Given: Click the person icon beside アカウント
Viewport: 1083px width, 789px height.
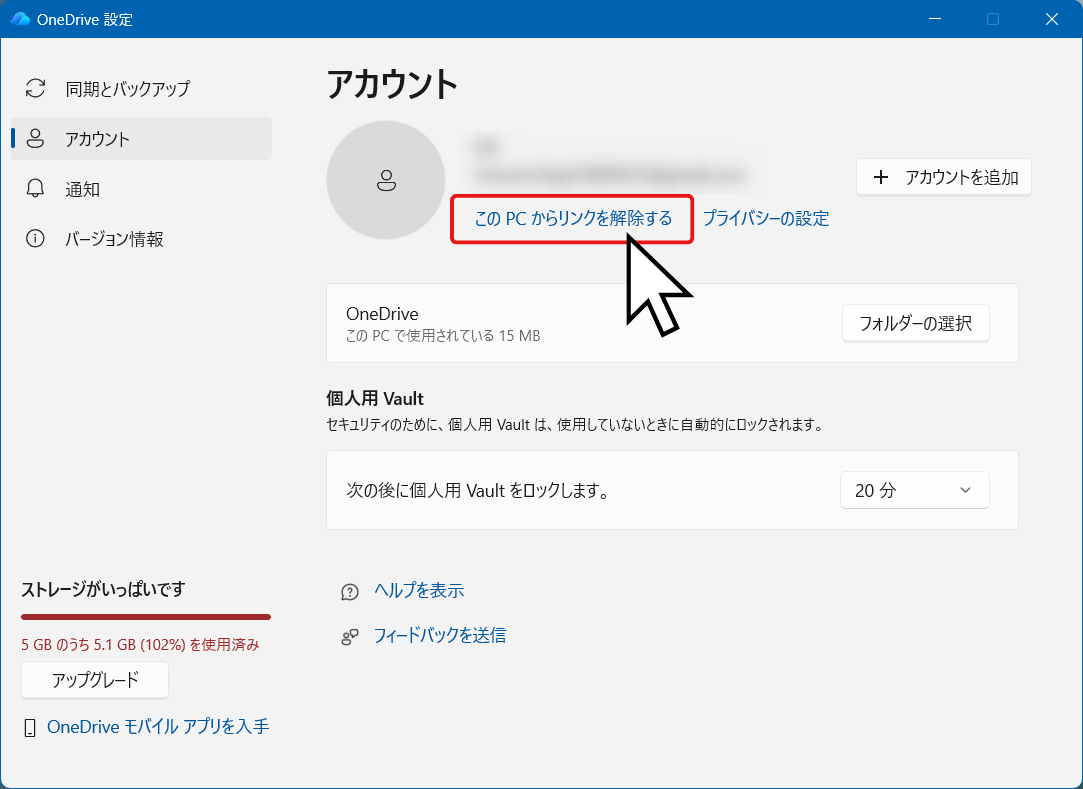Looking at the screenshot, I should [35, 139].
